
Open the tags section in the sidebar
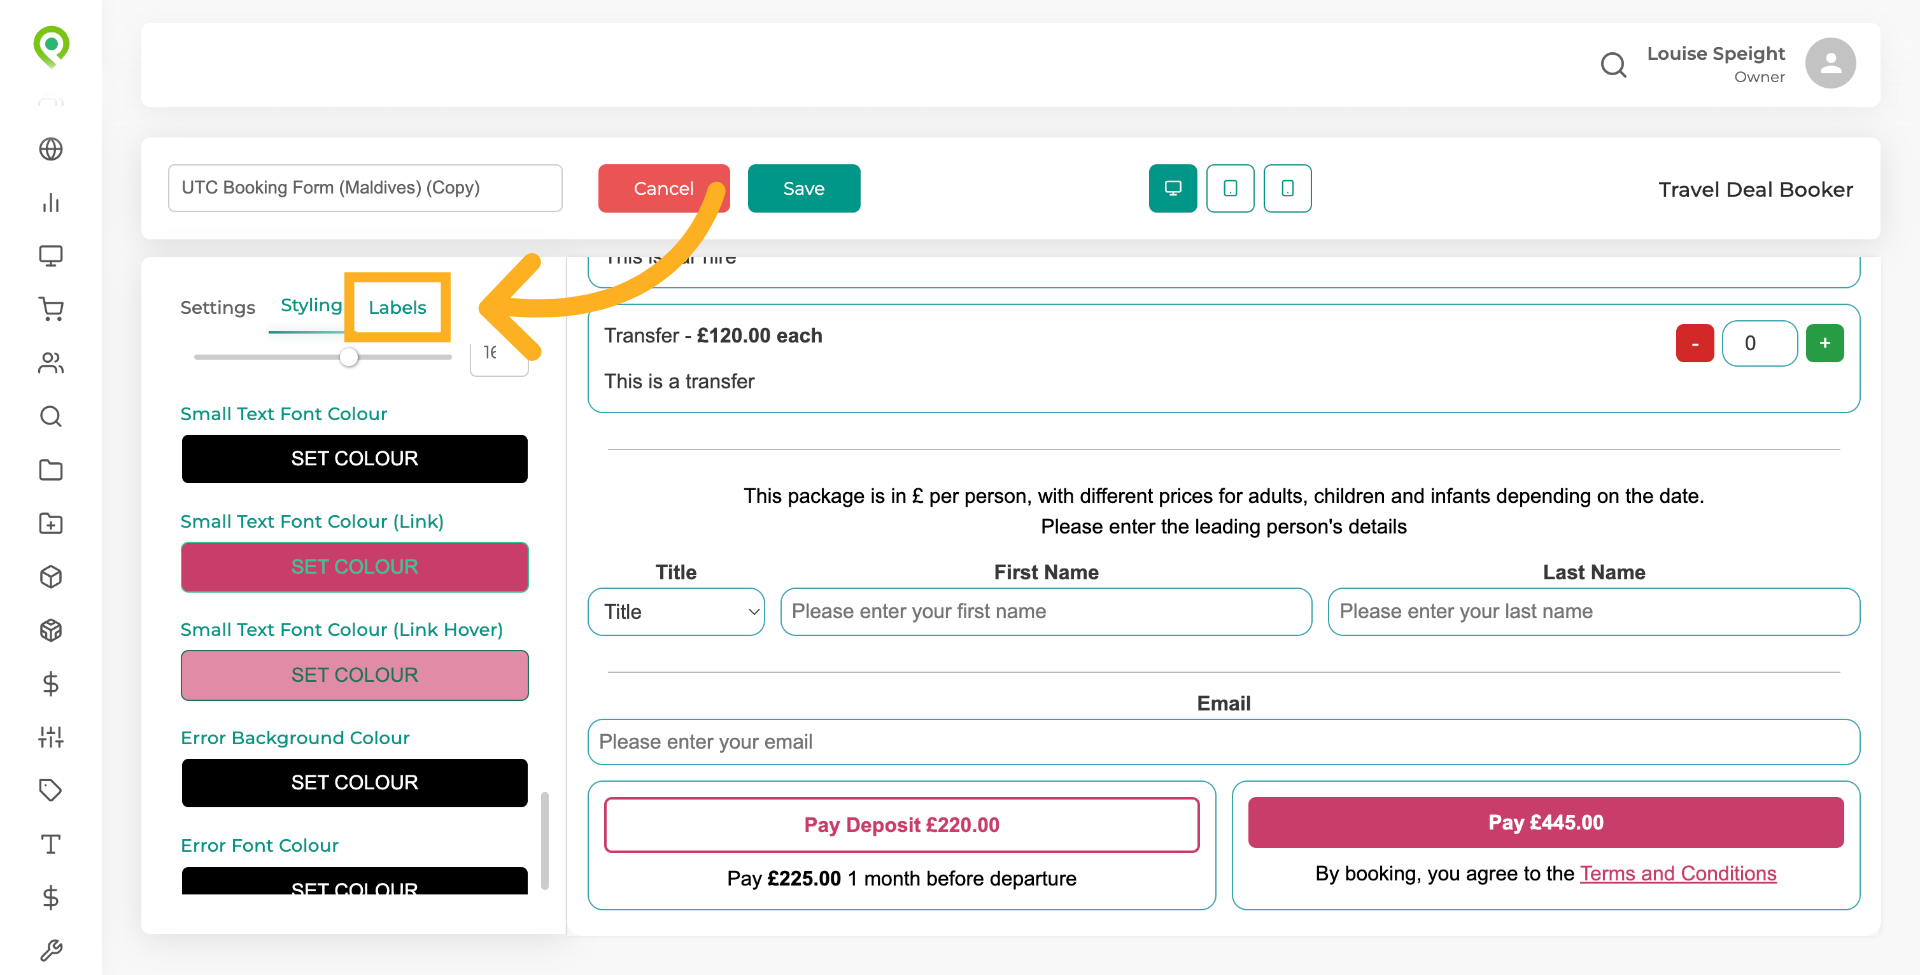51,790
